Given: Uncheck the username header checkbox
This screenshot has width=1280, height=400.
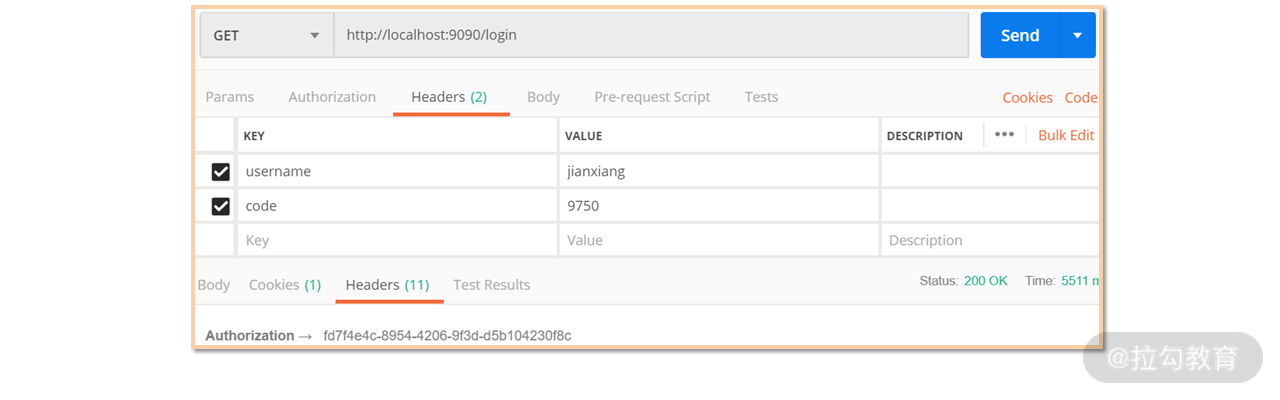Looking at the screenshot, I should (221, 172).
